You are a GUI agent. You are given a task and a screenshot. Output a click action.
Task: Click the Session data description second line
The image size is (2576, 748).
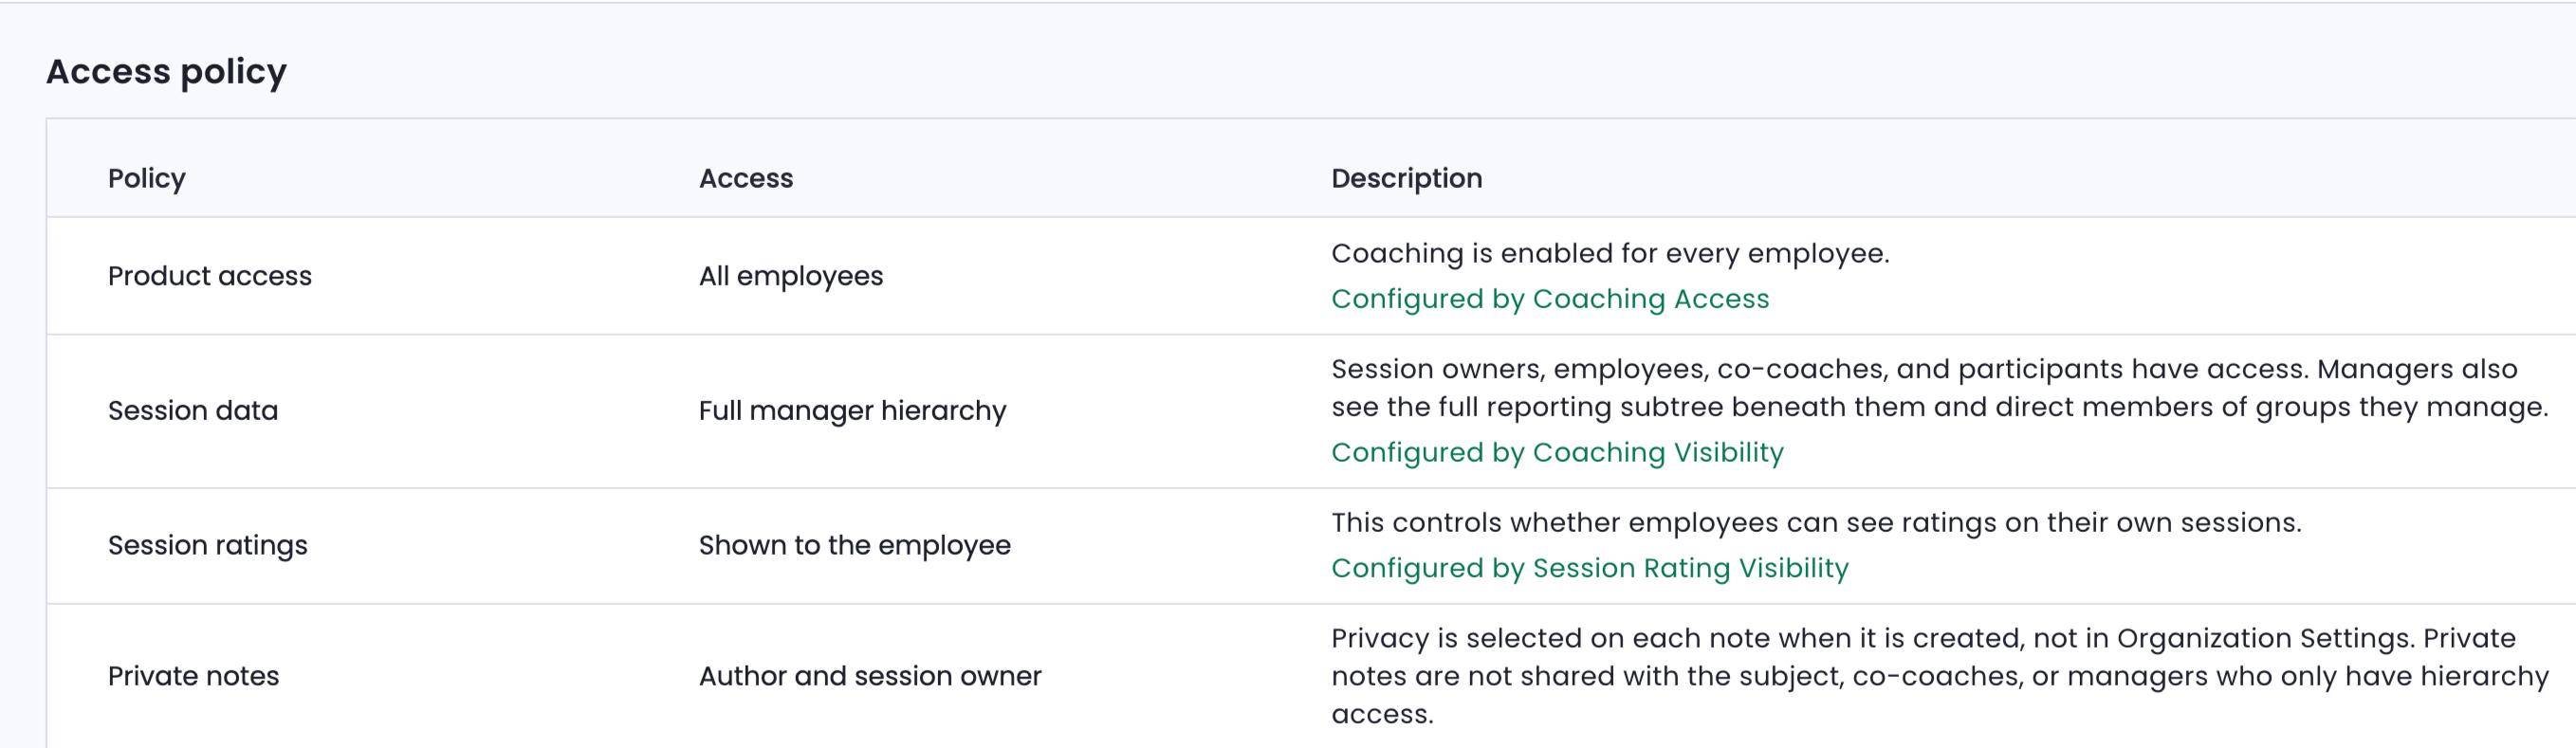[1940, 408]
